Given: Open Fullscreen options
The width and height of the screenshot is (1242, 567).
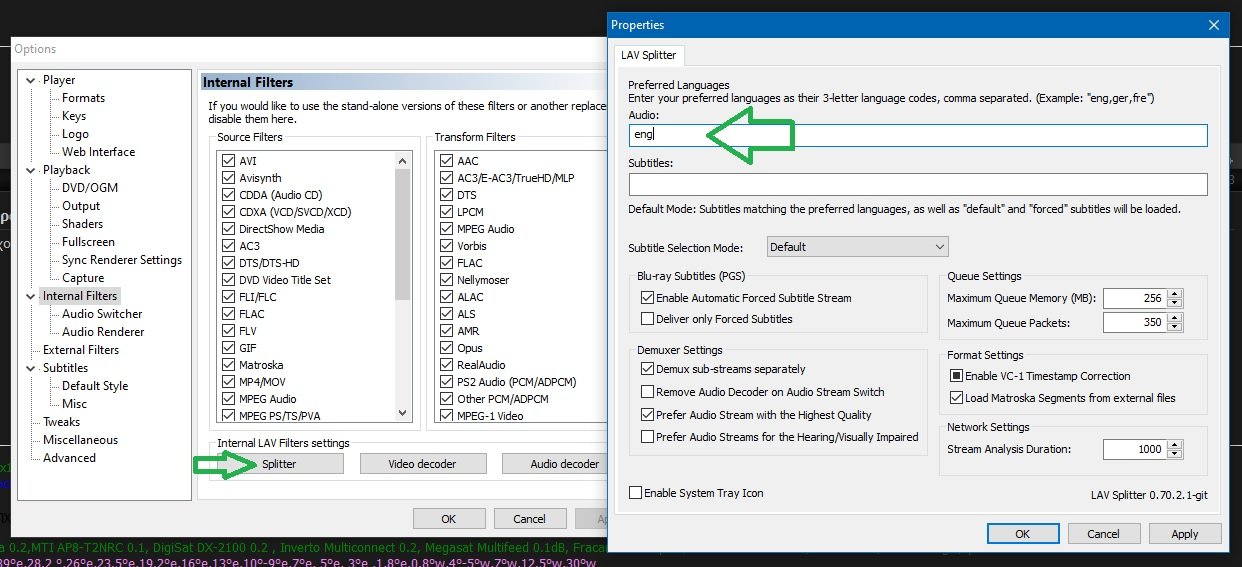Looking at the screenshot, I should point(88,242).
